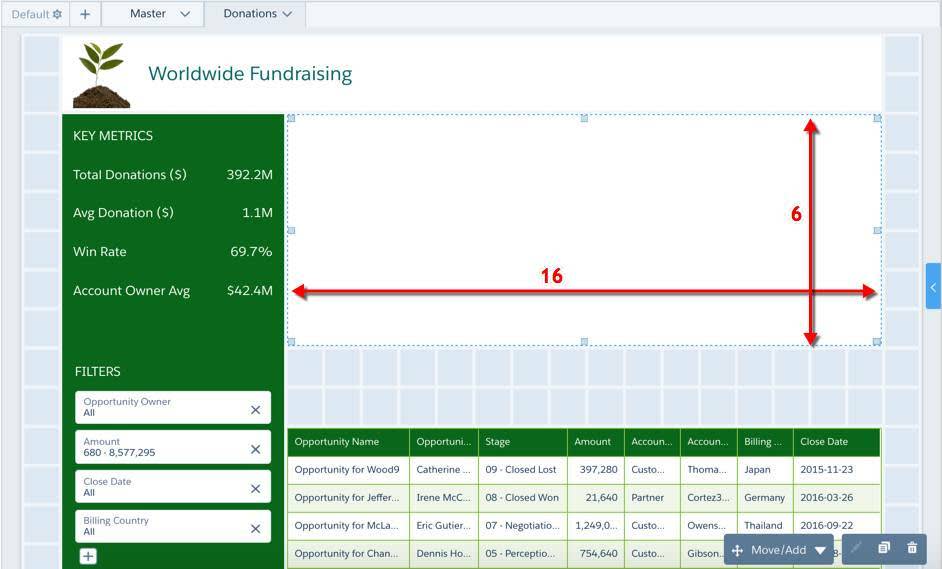Click the 21,640 amount cell
This screenshot has width=942, height=569.
[596, 497]
